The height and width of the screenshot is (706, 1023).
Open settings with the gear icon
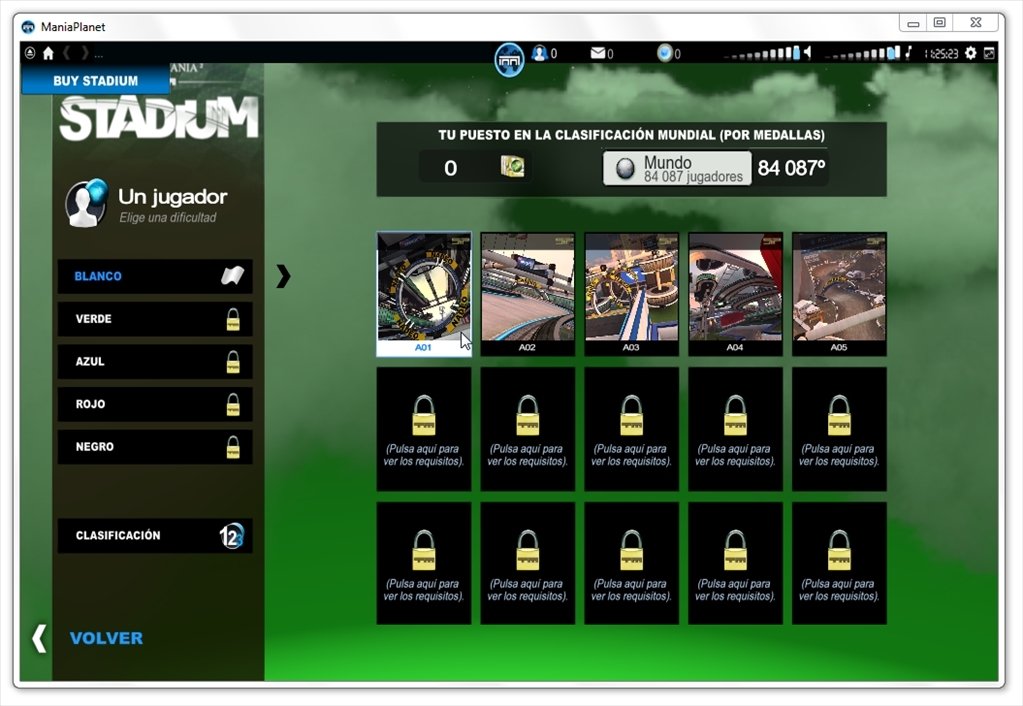[x=971, y=53]
